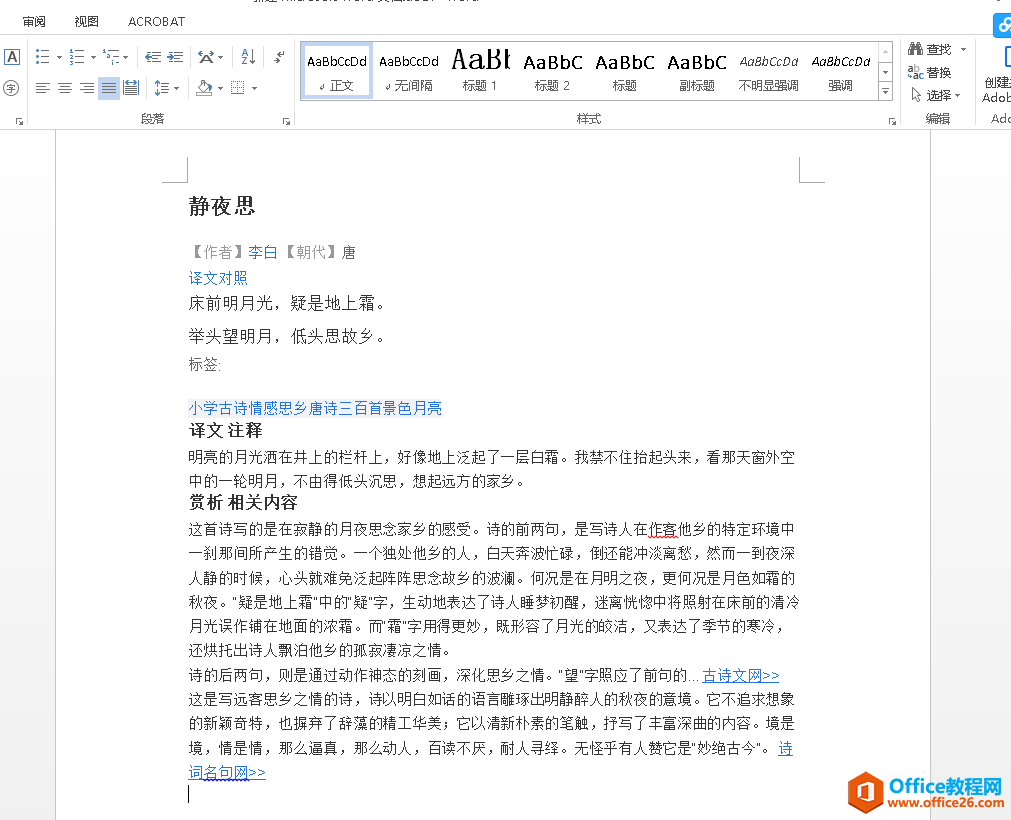Decrease paragraph indent
Viewport: 1011px width, 820px height.
[x=153, y=57]
